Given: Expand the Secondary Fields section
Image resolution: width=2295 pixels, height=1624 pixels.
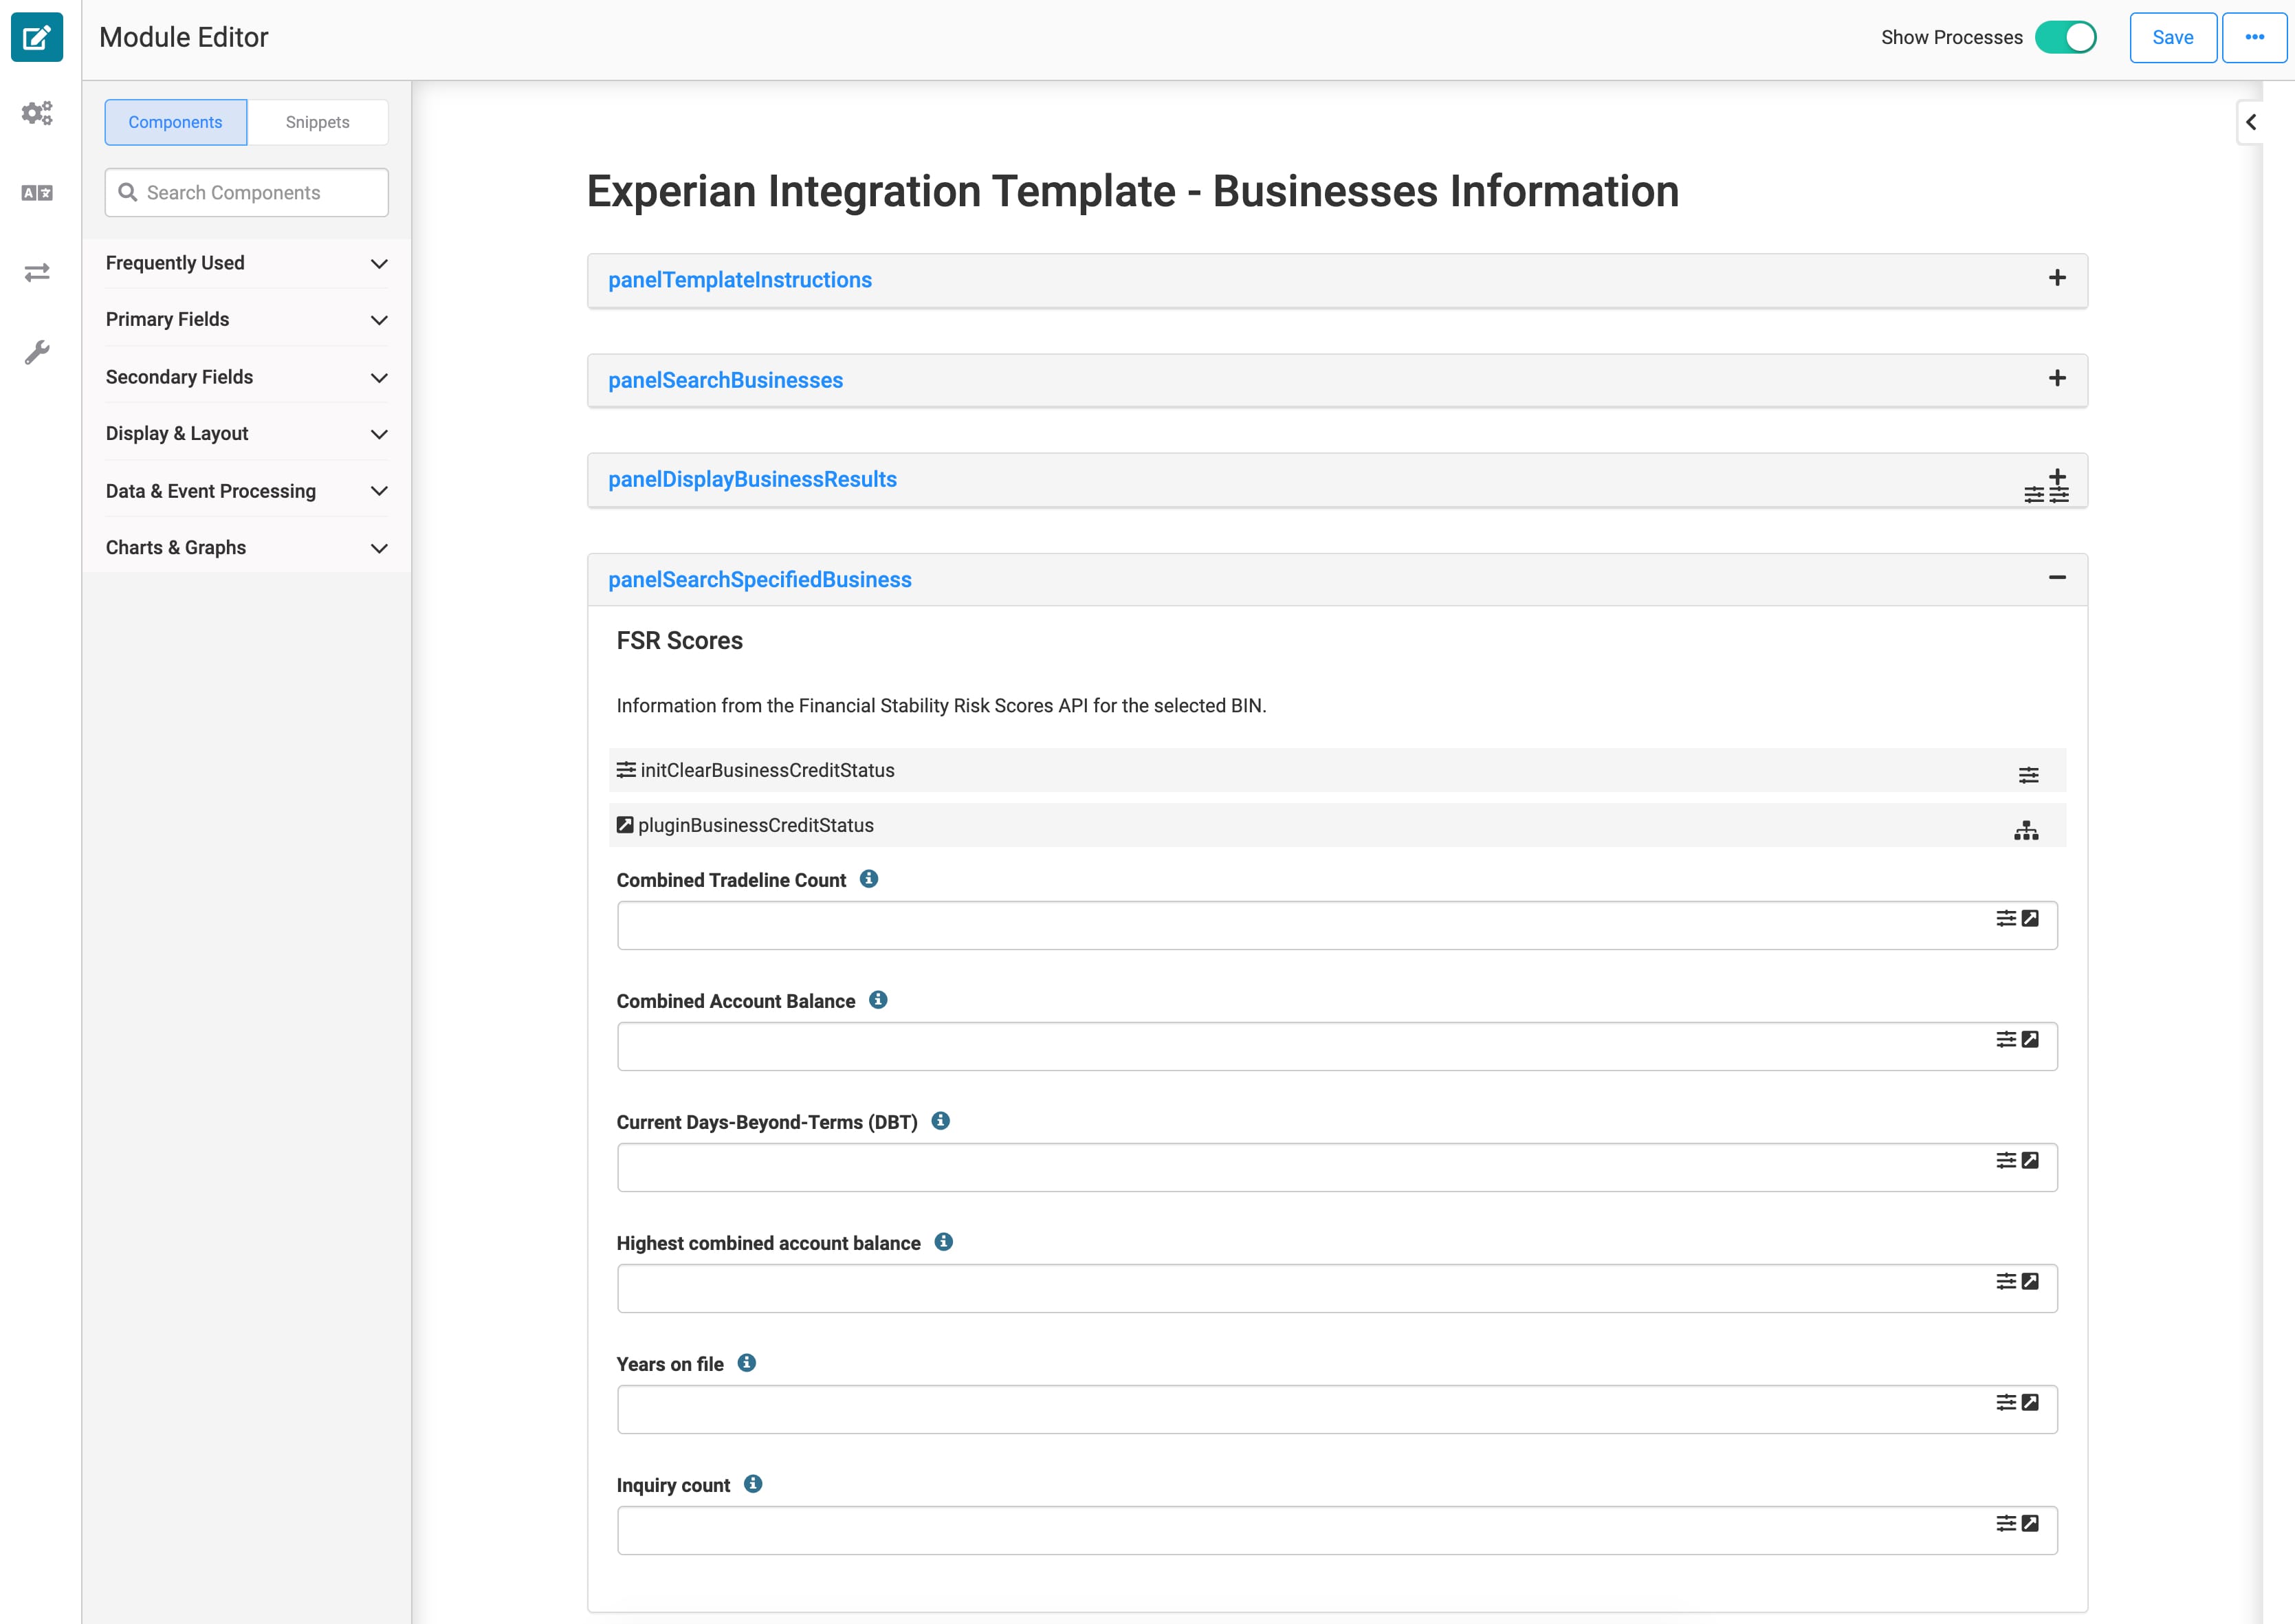Looking at the screenshot, I should [x=246, y=377].
